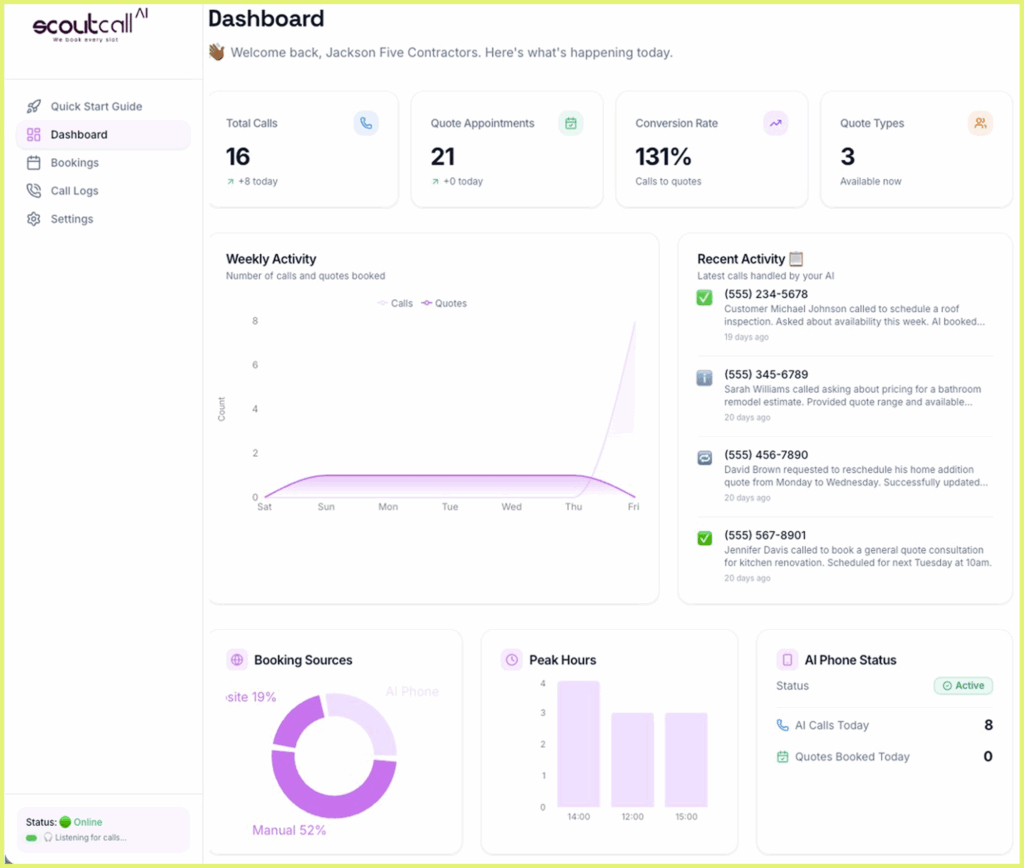This screenshot has height=868, width=1024.
Task: Click the Active status badge
Action: click(x=963, y=685)
